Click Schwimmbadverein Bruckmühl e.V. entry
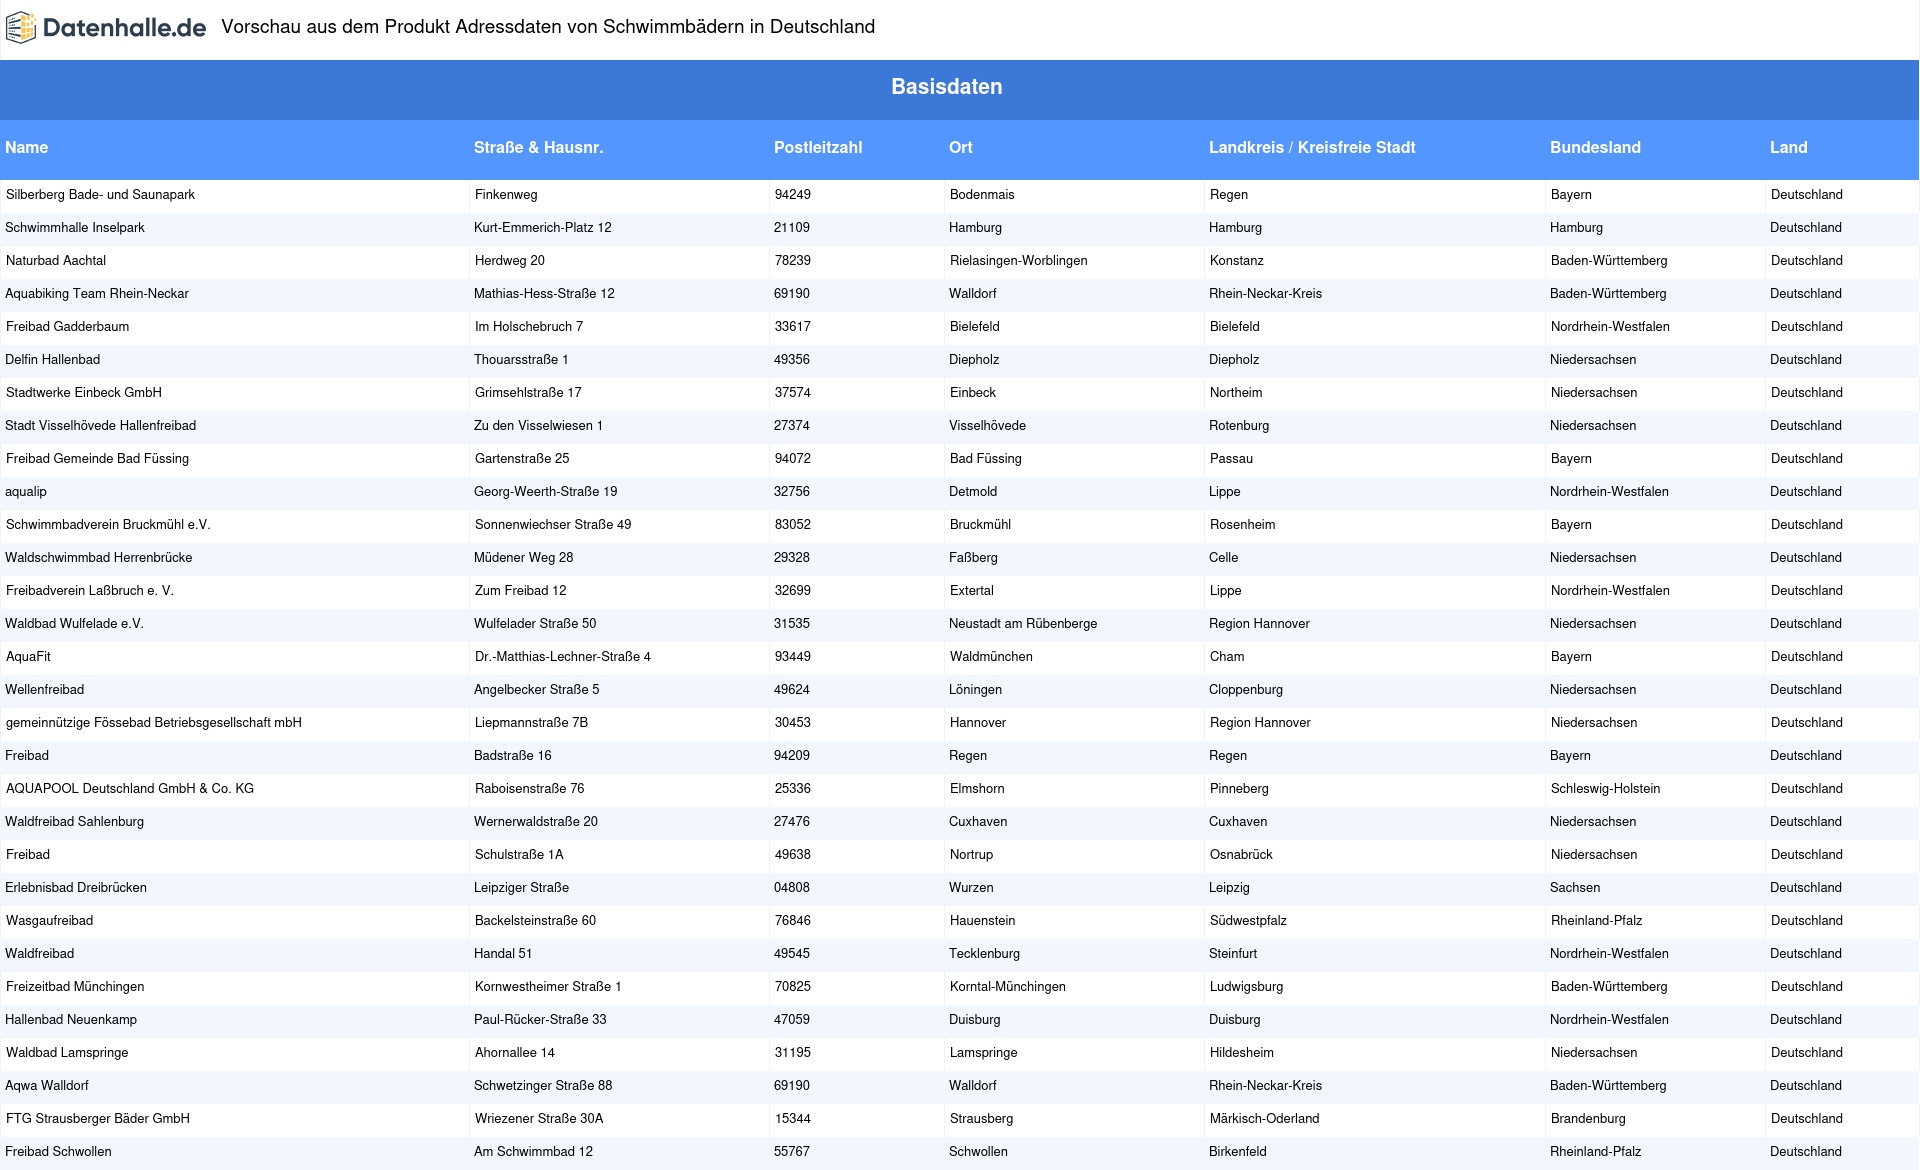 108,525
